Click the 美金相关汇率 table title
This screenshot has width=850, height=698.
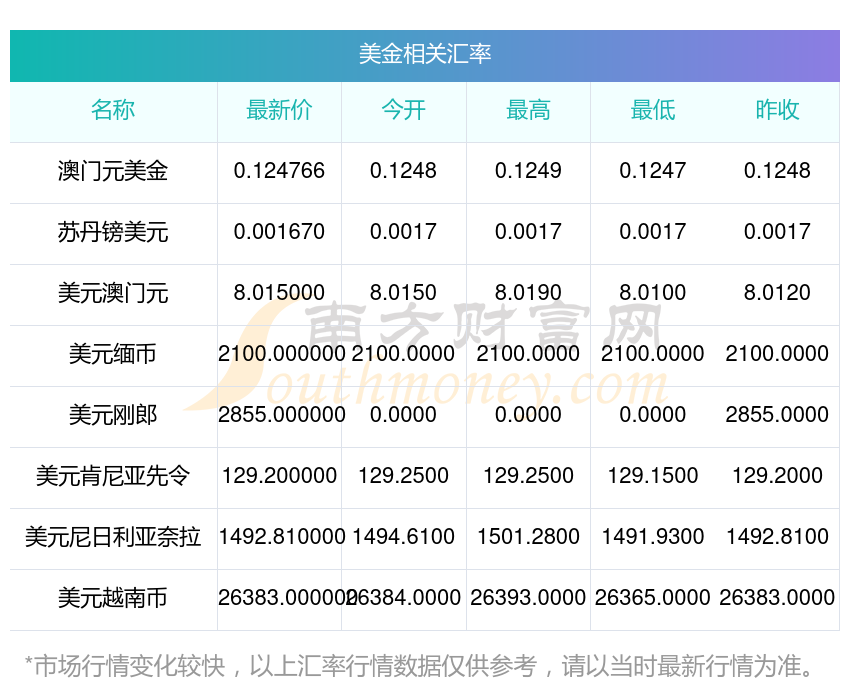coord(425,54)
